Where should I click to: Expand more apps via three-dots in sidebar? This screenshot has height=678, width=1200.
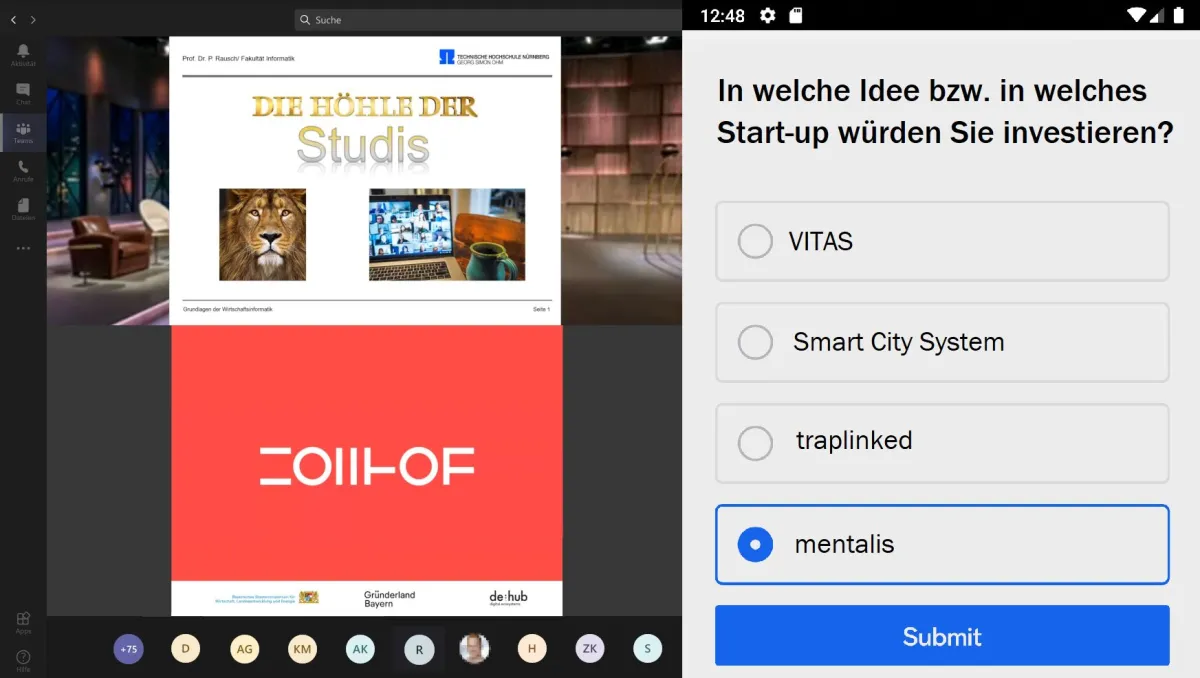point(23,248)
